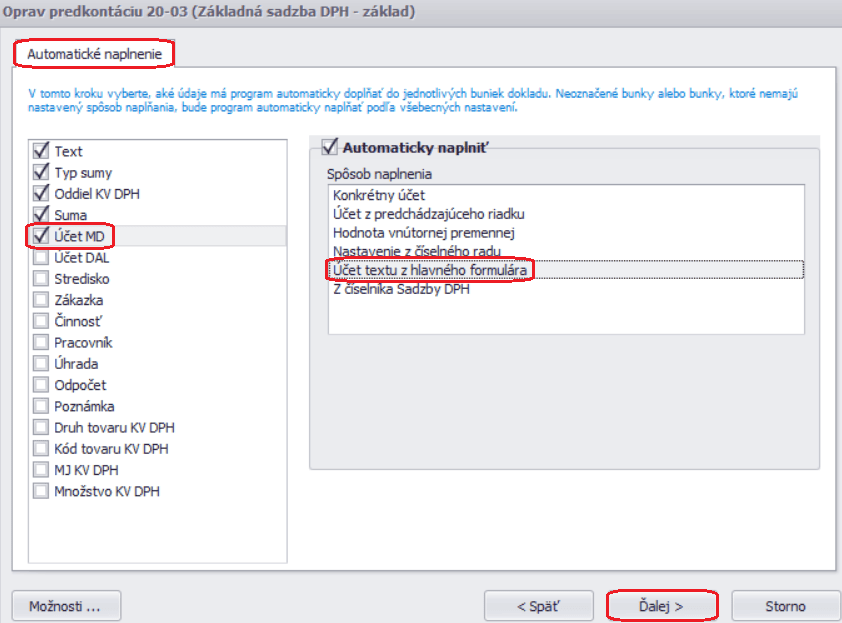This screenshot has width=842, height=623.
Task: Enable the Zákazka checkbox
Action: pyautogui.click(x=41, y=300)
